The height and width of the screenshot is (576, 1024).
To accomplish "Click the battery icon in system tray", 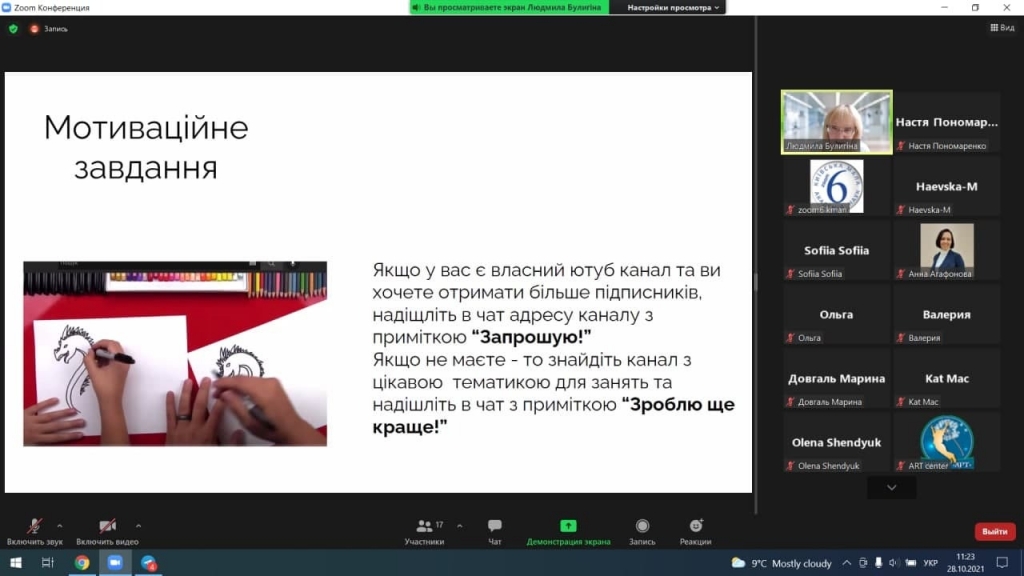I will click(910, 563).
